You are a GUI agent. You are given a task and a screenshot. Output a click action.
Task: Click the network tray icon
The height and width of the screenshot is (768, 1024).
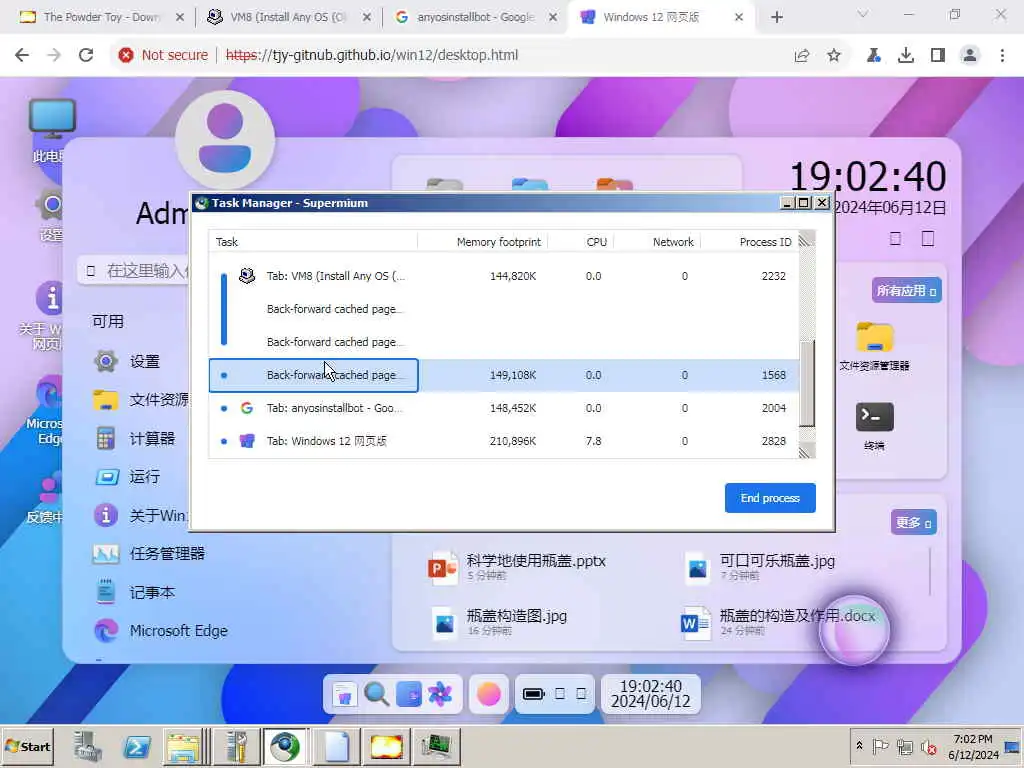click(904, 746)
